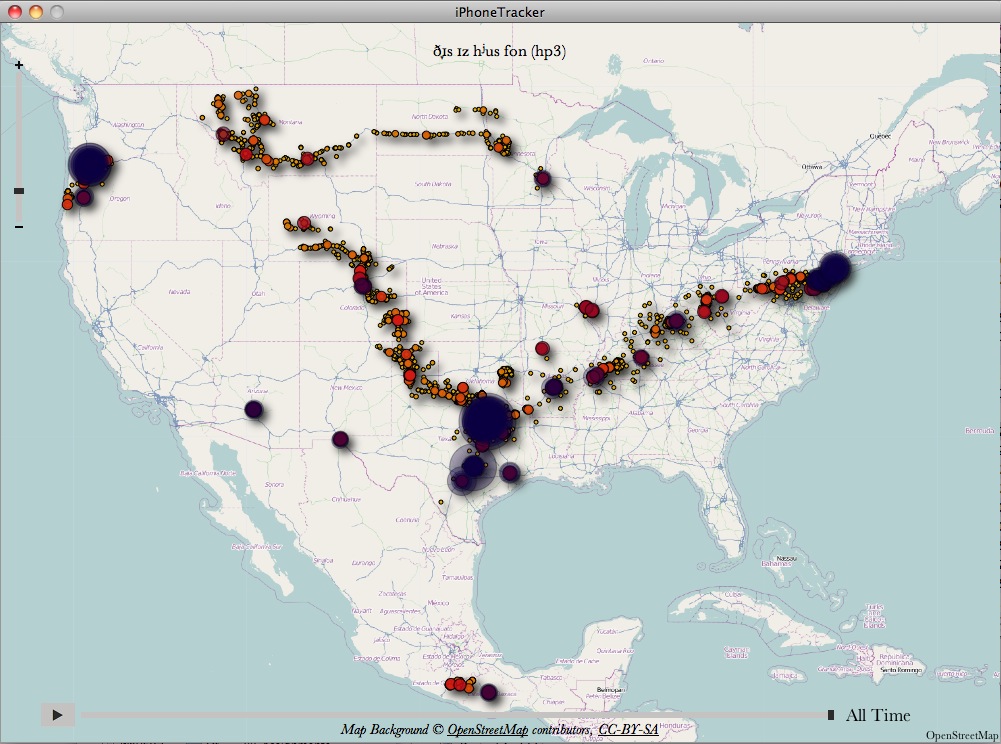Click the large dark marker in the Pacific Northwest
Screen dimensions: 1001x744
(x=89, y=165)
